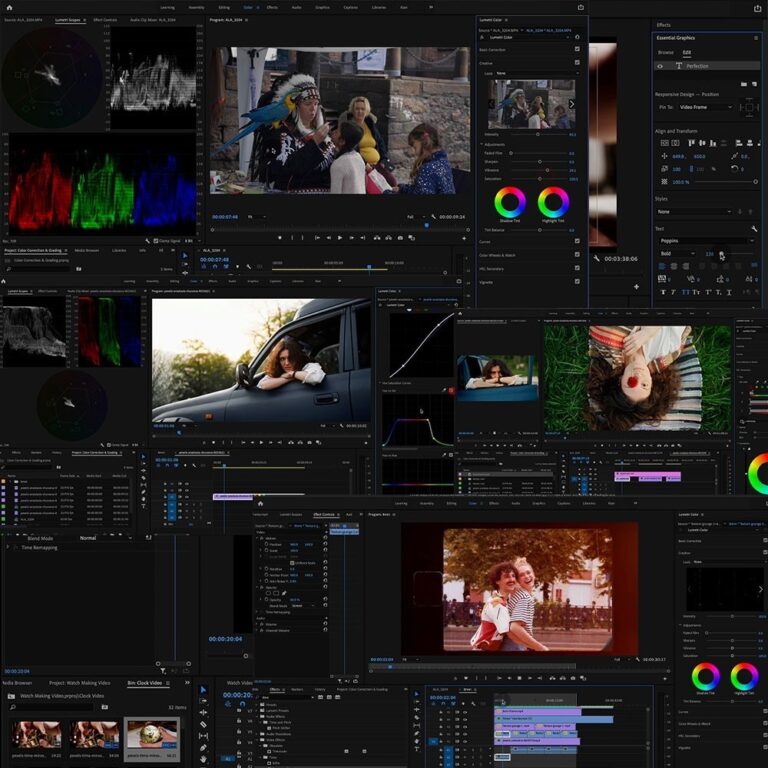Play the ALA_3204 program monitor clip
Viewport: 768px width, 768px height.
click(x=340, y=238)
